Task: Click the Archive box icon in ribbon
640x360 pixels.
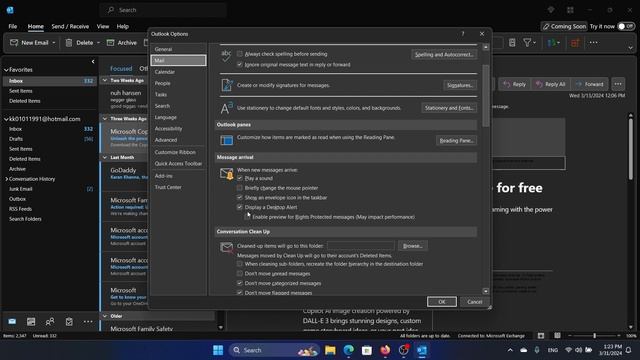Action: [110, 42]
